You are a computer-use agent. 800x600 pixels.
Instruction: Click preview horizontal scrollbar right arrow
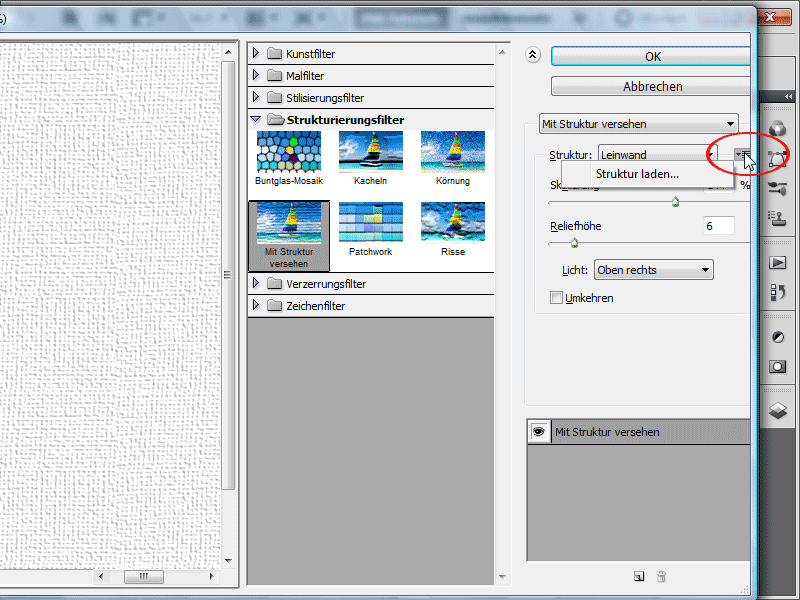coord(212,577)
